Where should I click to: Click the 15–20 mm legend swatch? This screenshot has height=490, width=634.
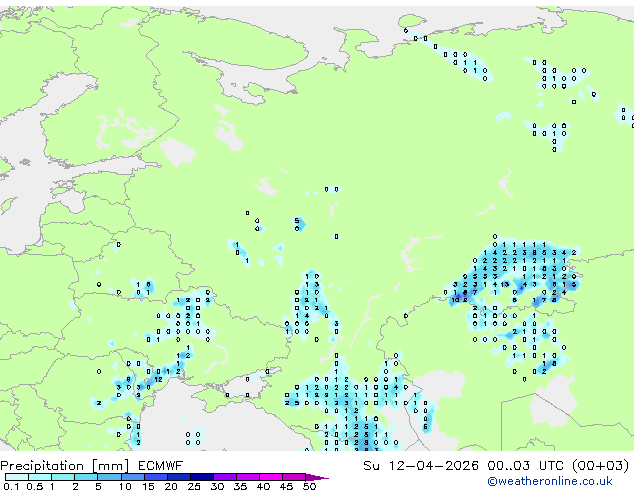156,477
